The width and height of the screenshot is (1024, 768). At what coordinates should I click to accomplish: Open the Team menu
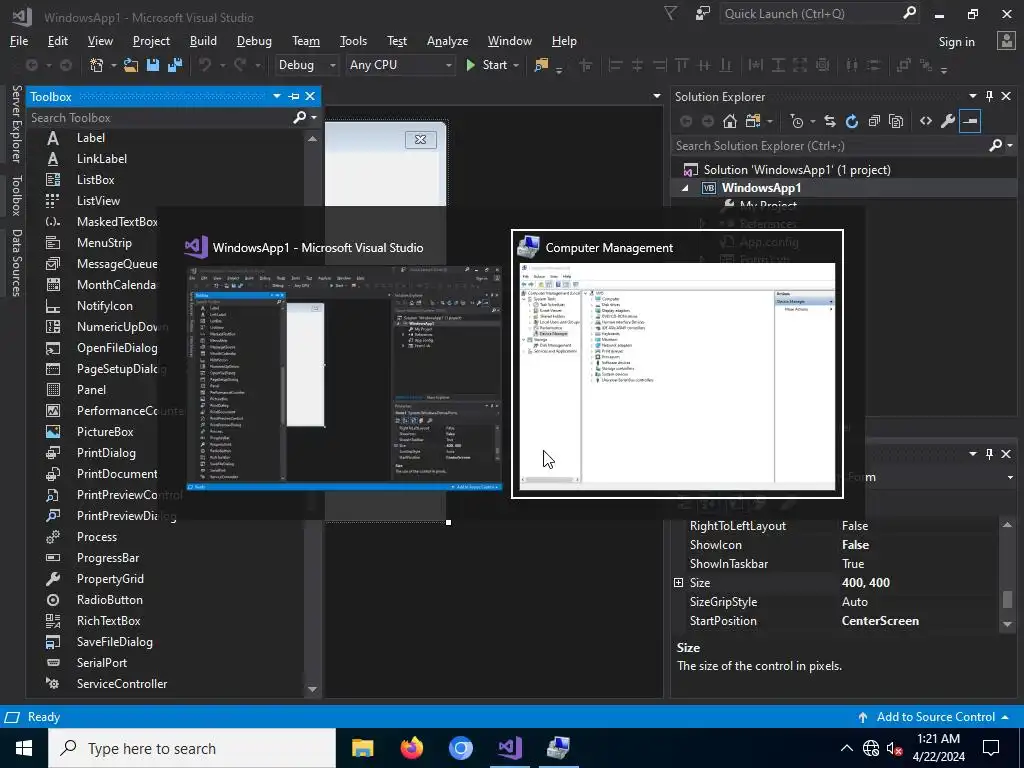306,40
